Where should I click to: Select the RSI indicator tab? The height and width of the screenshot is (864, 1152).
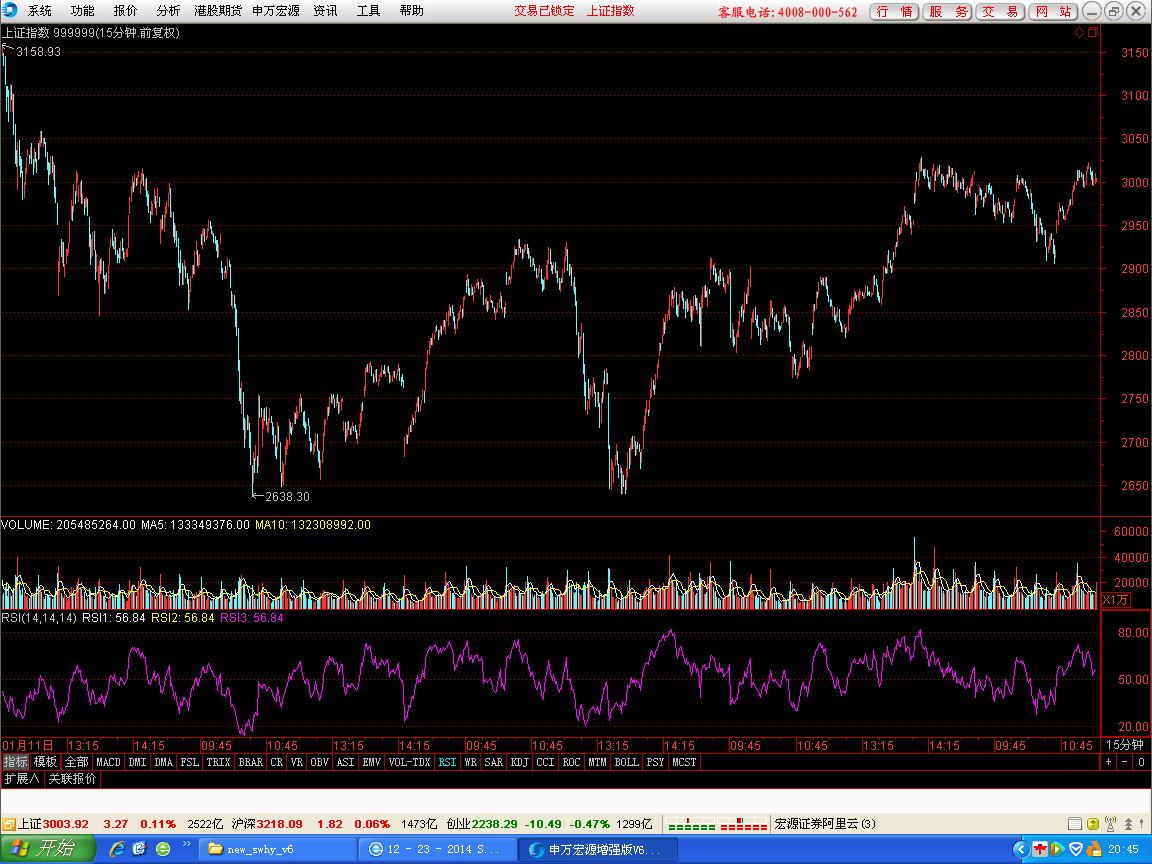coord(447,762)
